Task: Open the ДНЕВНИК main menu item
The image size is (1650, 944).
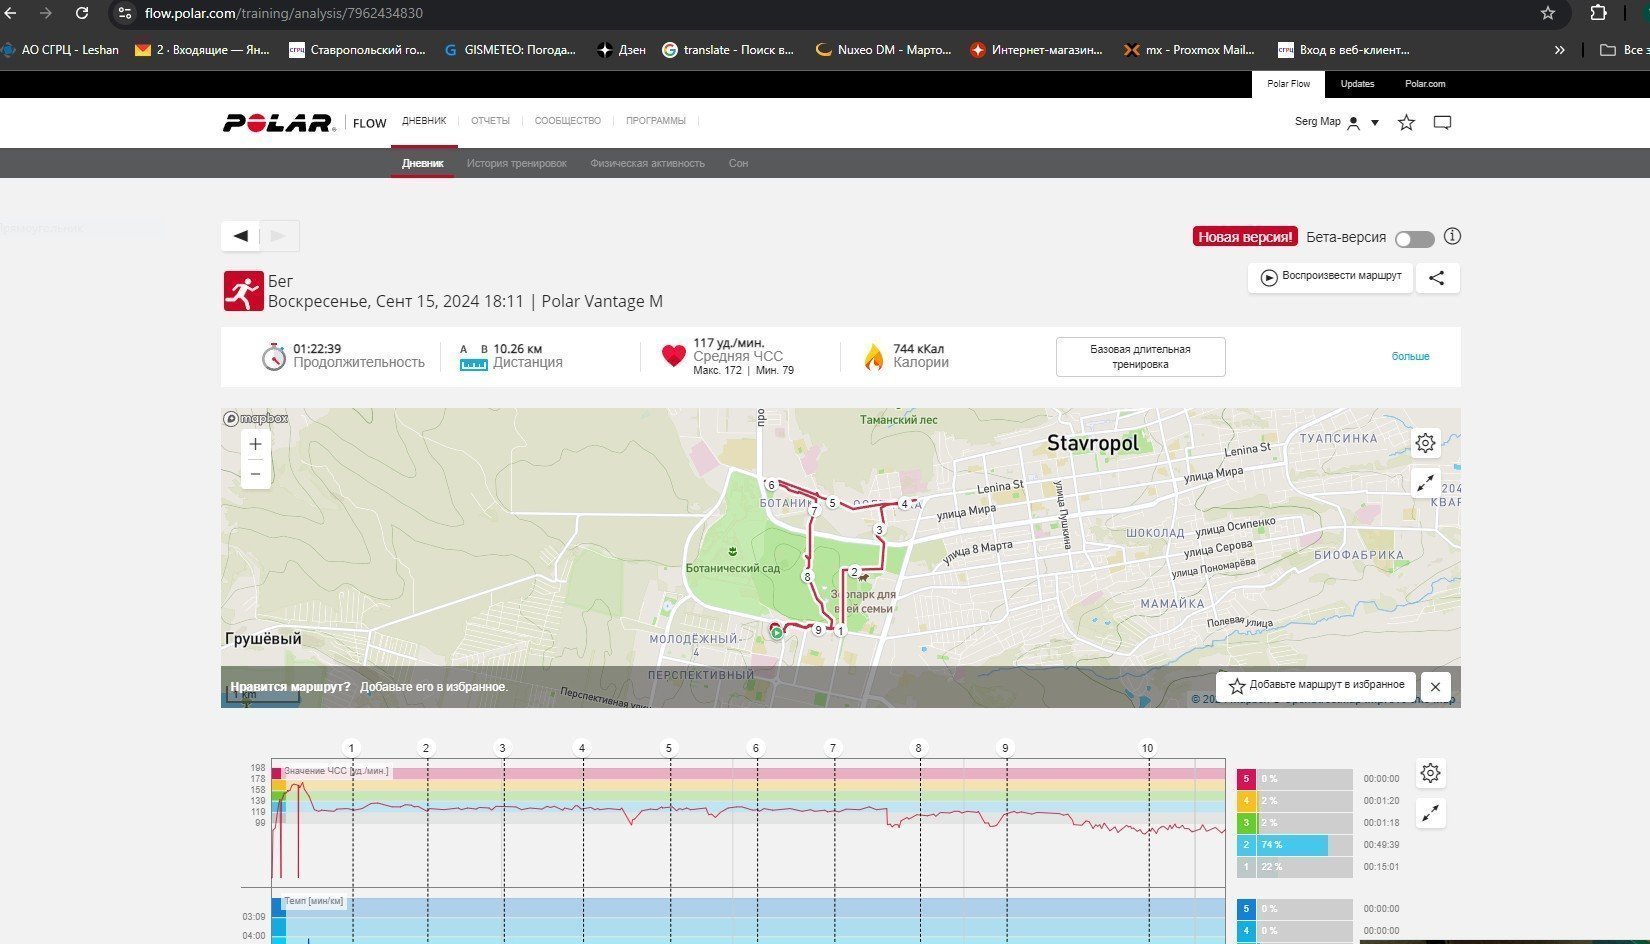Action: point(424,121)
